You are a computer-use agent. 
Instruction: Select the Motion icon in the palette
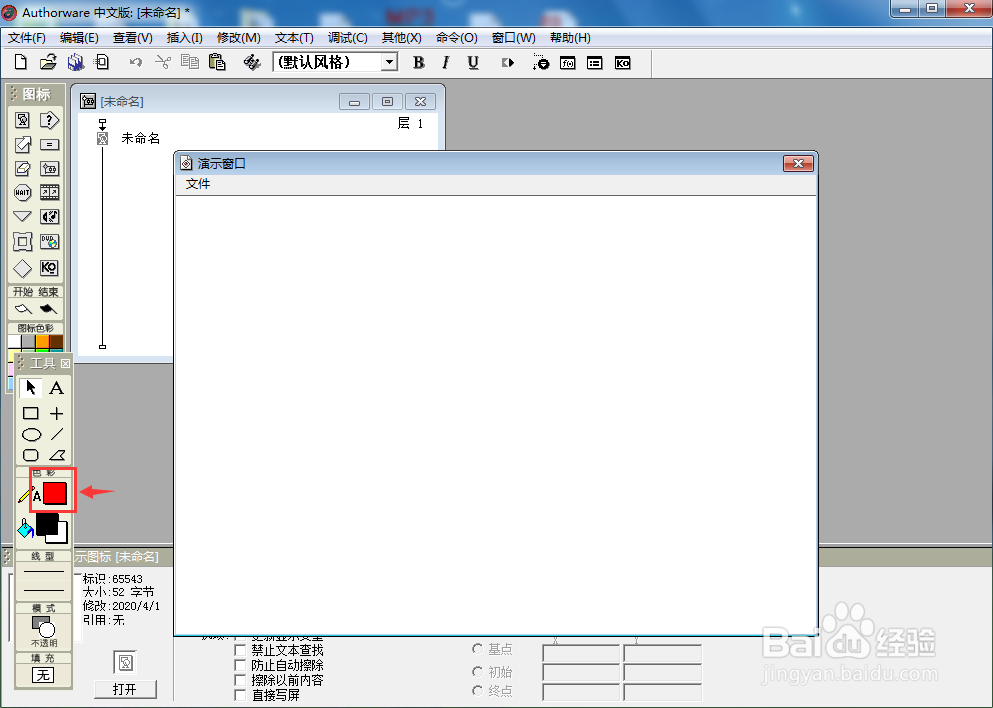coord(22,144)
